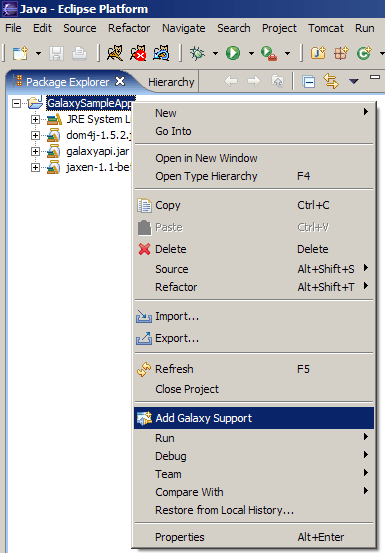Choose Export... in context menu

pyautogui.click(x=254, y=338)
